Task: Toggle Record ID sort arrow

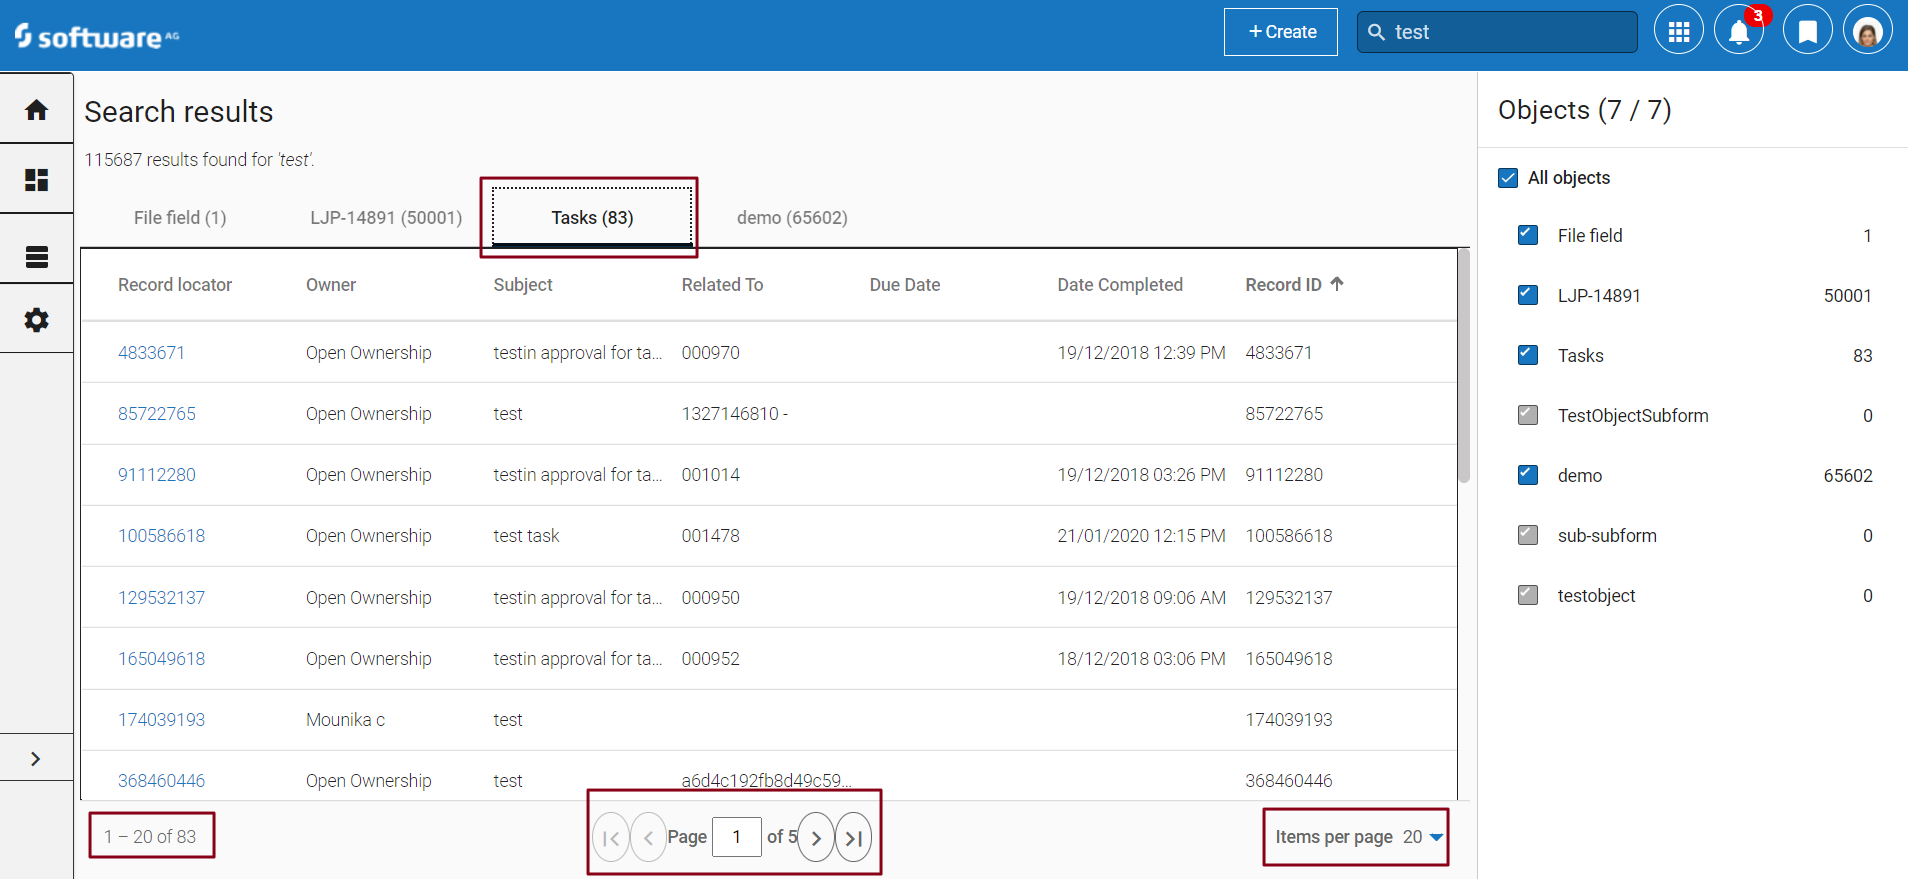Action: click(x=1337, y=284)
